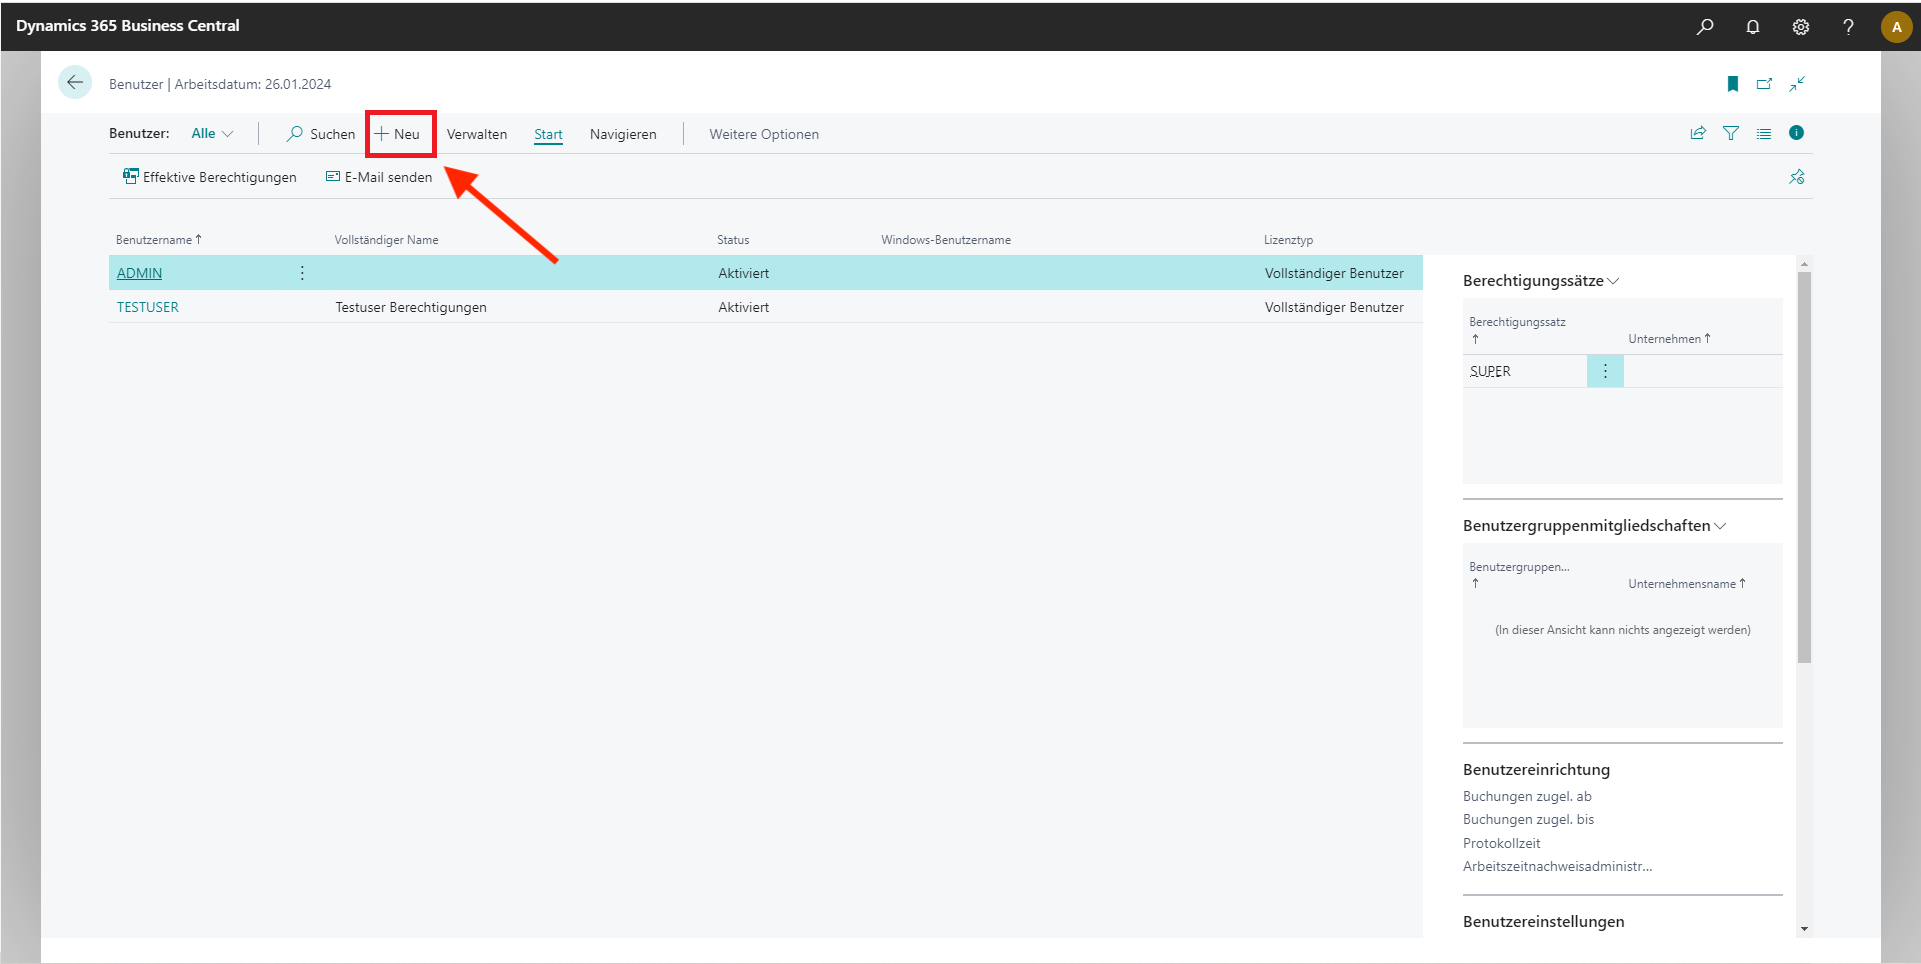Image resolution: width=1921 pixels, height=964 pixels.
Task: Click Effektive Berechtigungen action
Action: (x=210, y=177)
